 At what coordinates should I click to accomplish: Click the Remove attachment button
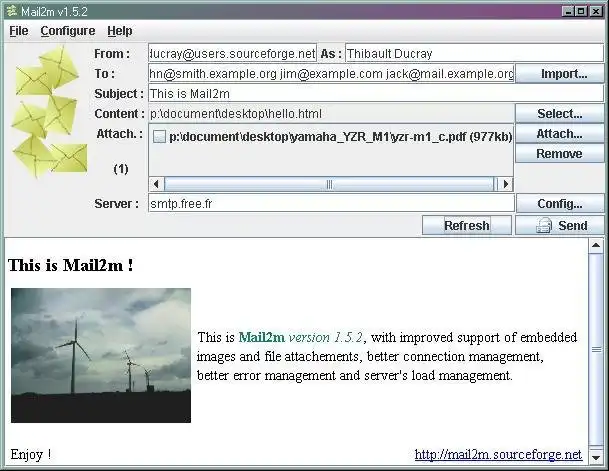(x=560, y=154)
